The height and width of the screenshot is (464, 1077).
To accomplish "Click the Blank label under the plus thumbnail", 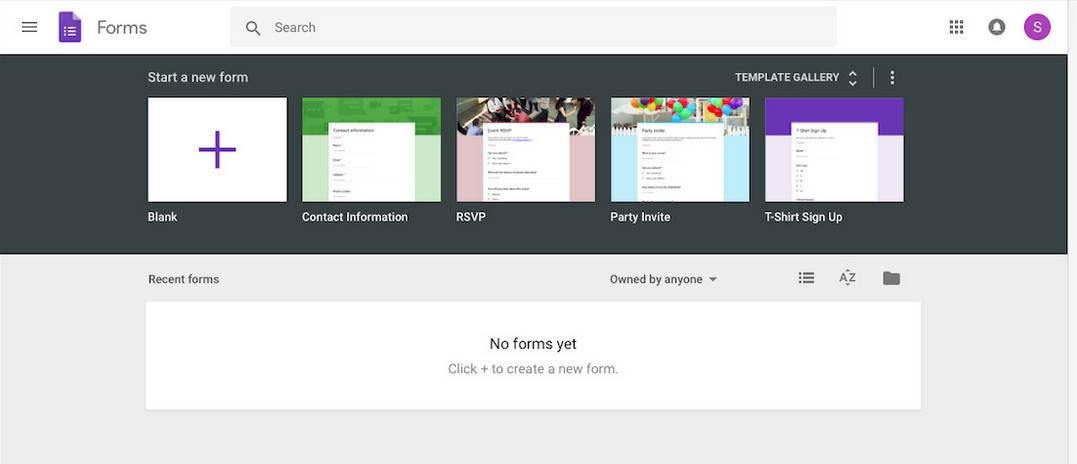I will pyautogui.click(x=163, y=217).
